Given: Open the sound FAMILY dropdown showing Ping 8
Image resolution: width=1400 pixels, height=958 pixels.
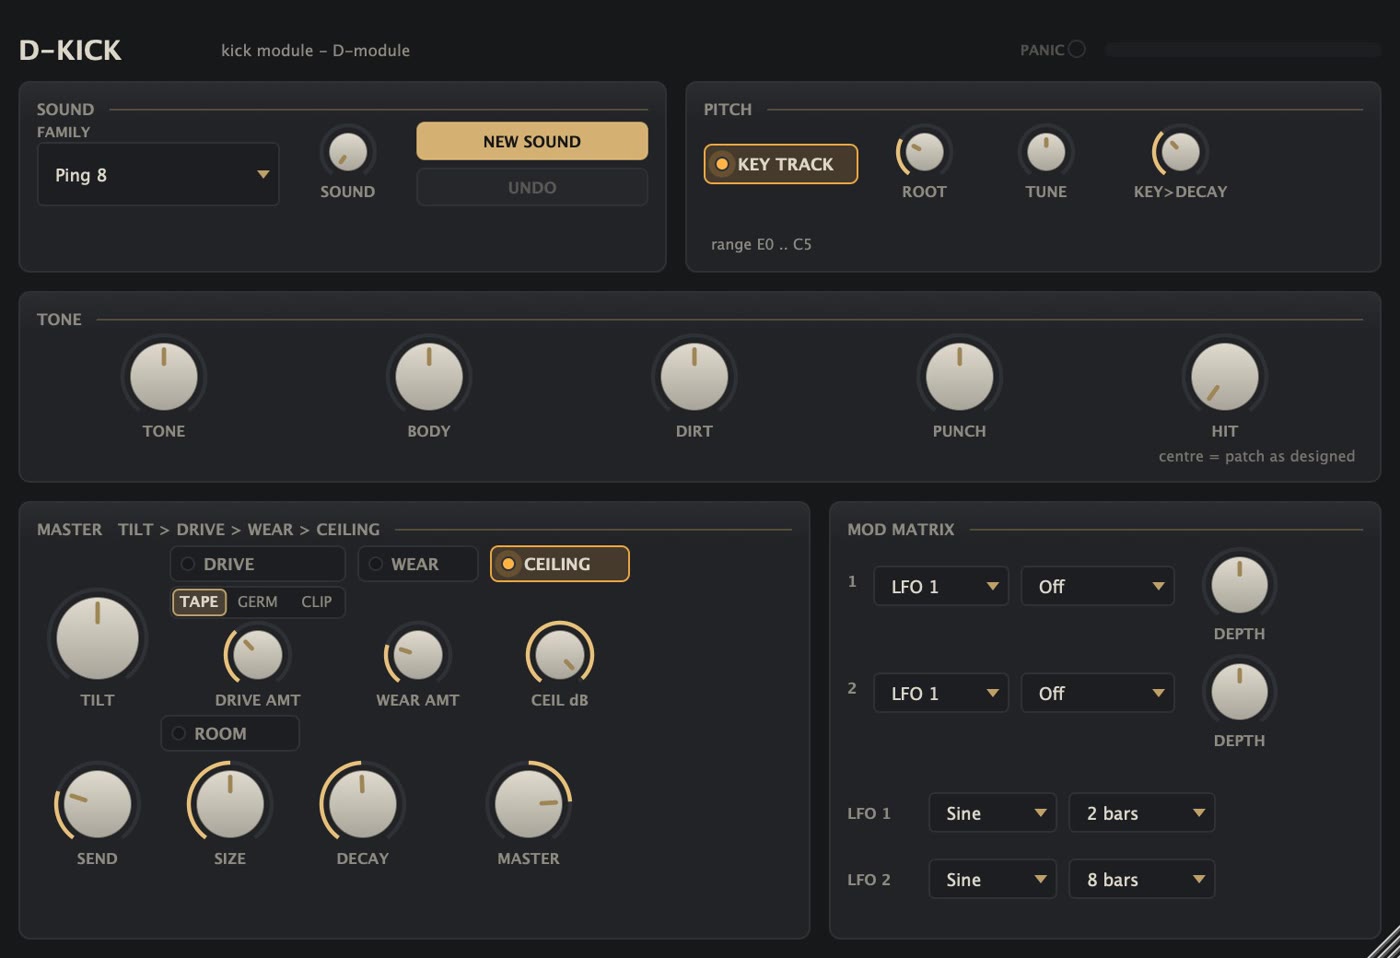Looking at the screenshot, I should point(158,175).
